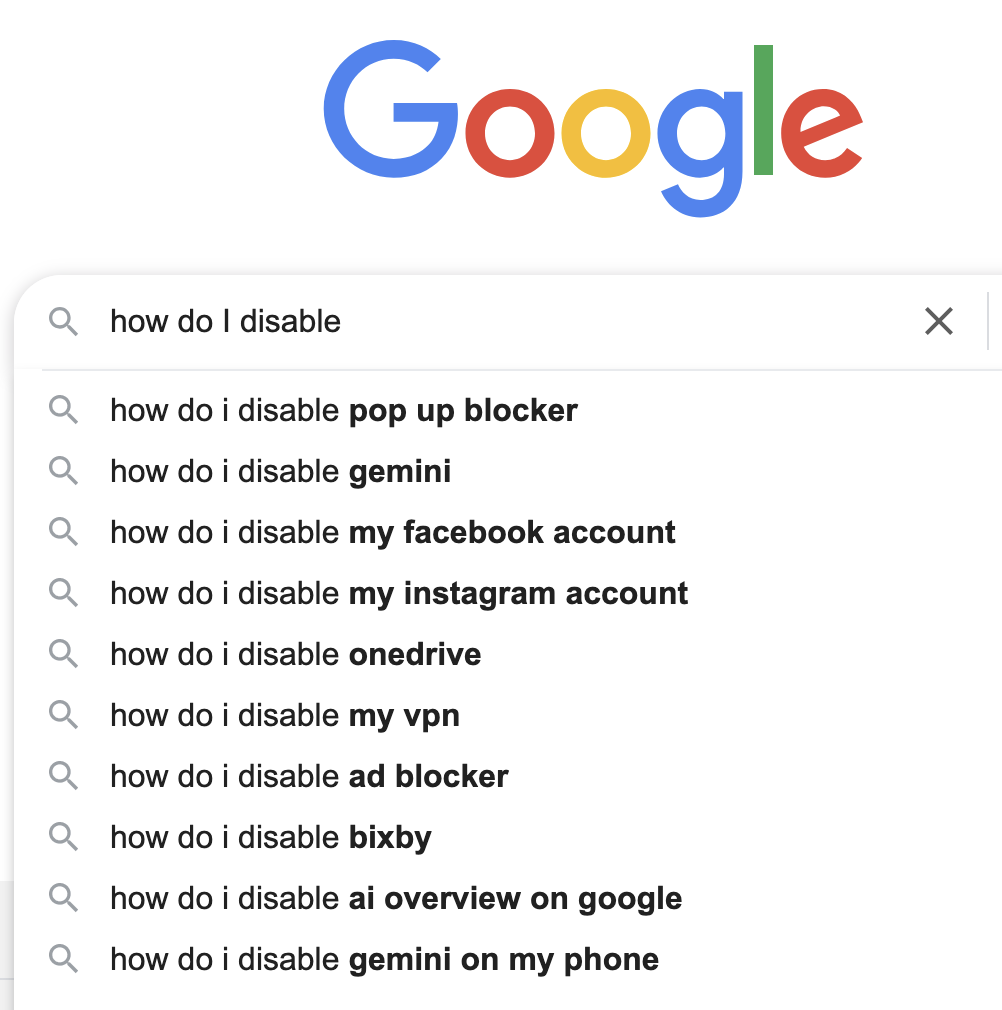Click the search icon beside my facebook account
Viewport: 1002px width, 1010px height.
click(x=63, y=532)
